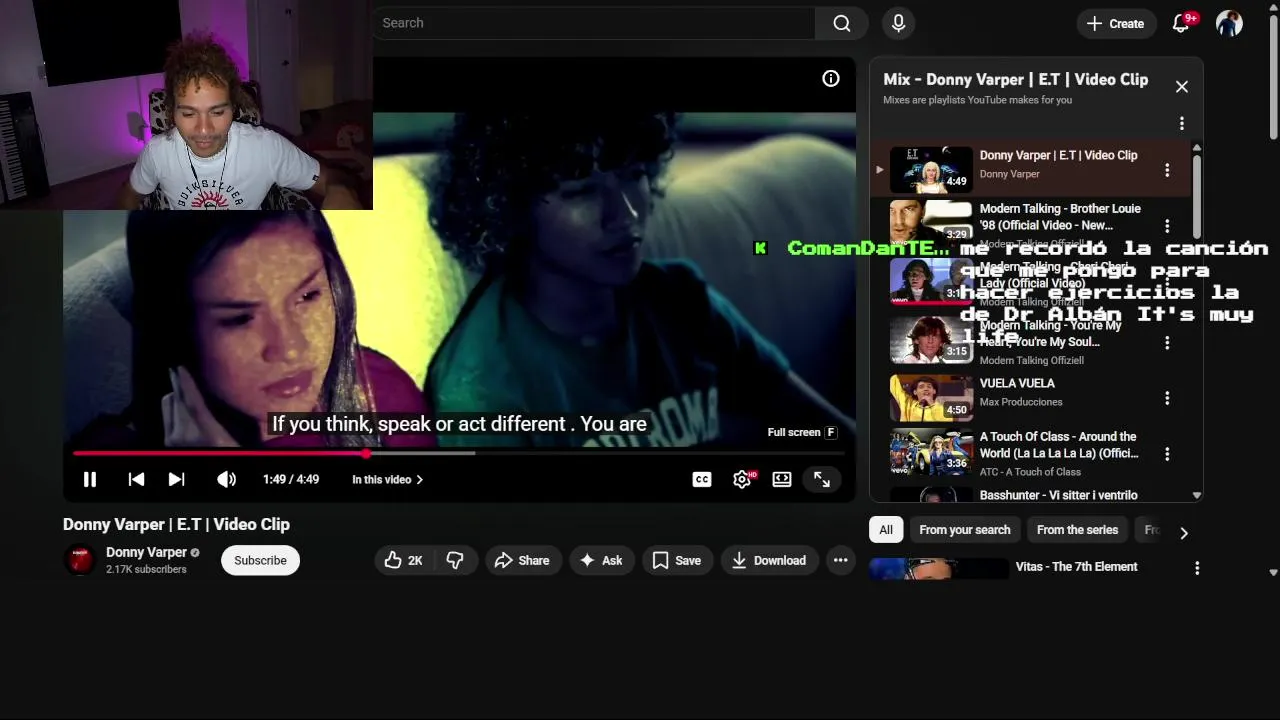Click the page scrollbar down arrow
This screenshot has width=1280, height=720.
[x=1273, y=573]
